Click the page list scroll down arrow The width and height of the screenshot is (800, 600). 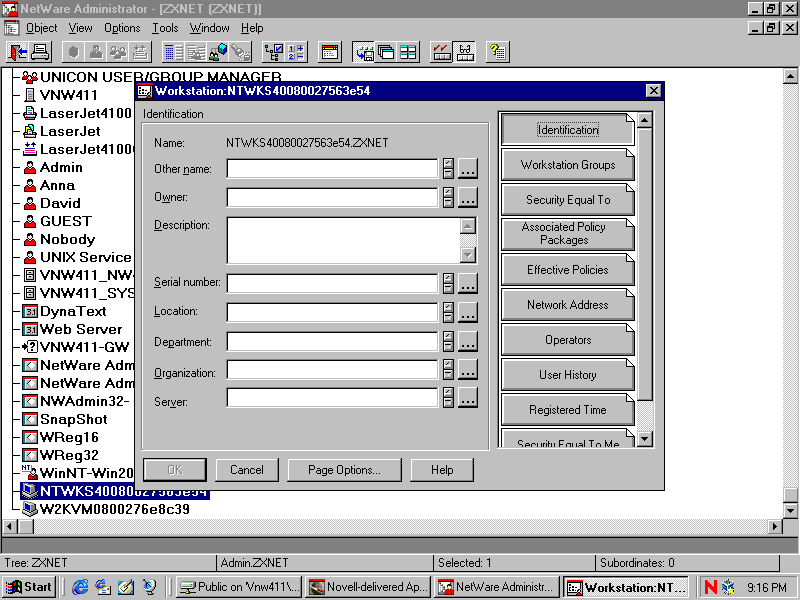(645, 438)
